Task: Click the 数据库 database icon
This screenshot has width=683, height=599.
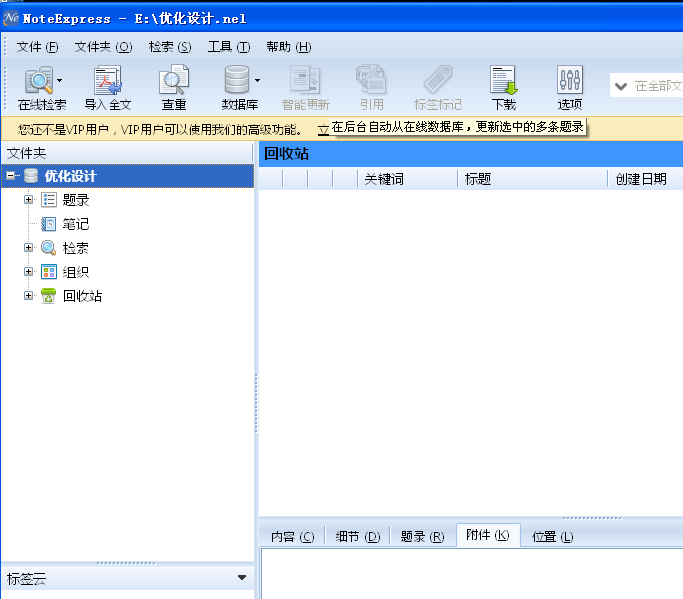Action: pyautogui.click(x=237, y=79)
